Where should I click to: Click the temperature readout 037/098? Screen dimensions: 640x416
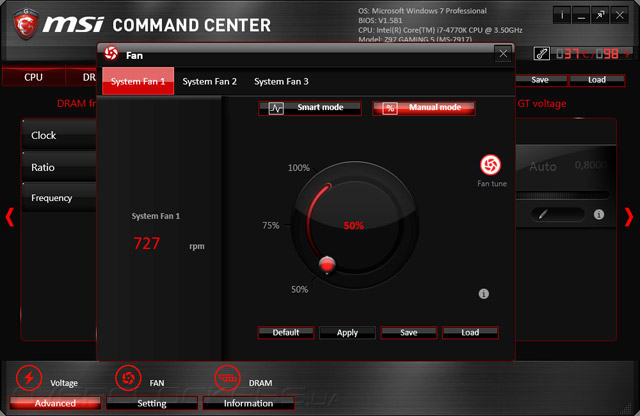tap(593, 53)
